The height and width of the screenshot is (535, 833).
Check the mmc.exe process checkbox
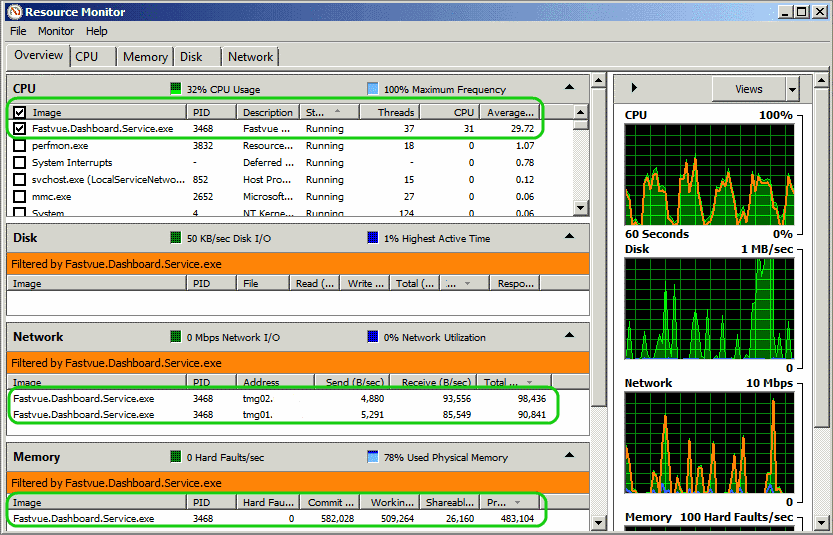[20, 197]
